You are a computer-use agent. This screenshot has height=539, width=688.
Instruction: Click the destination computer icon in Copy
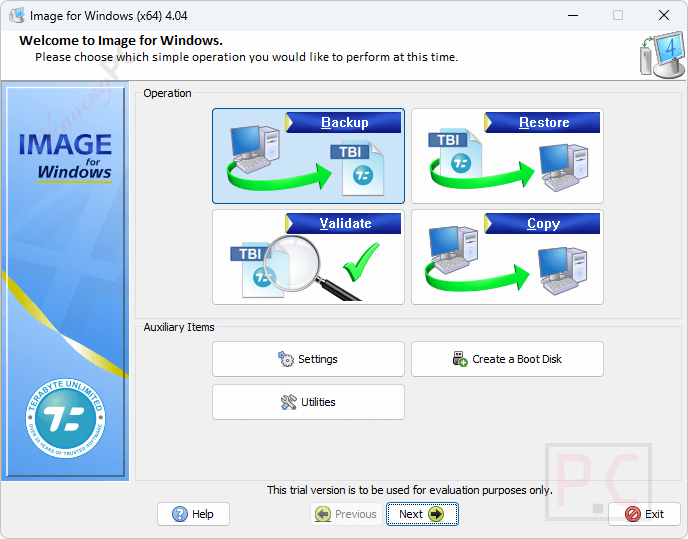tap(563, 270)
